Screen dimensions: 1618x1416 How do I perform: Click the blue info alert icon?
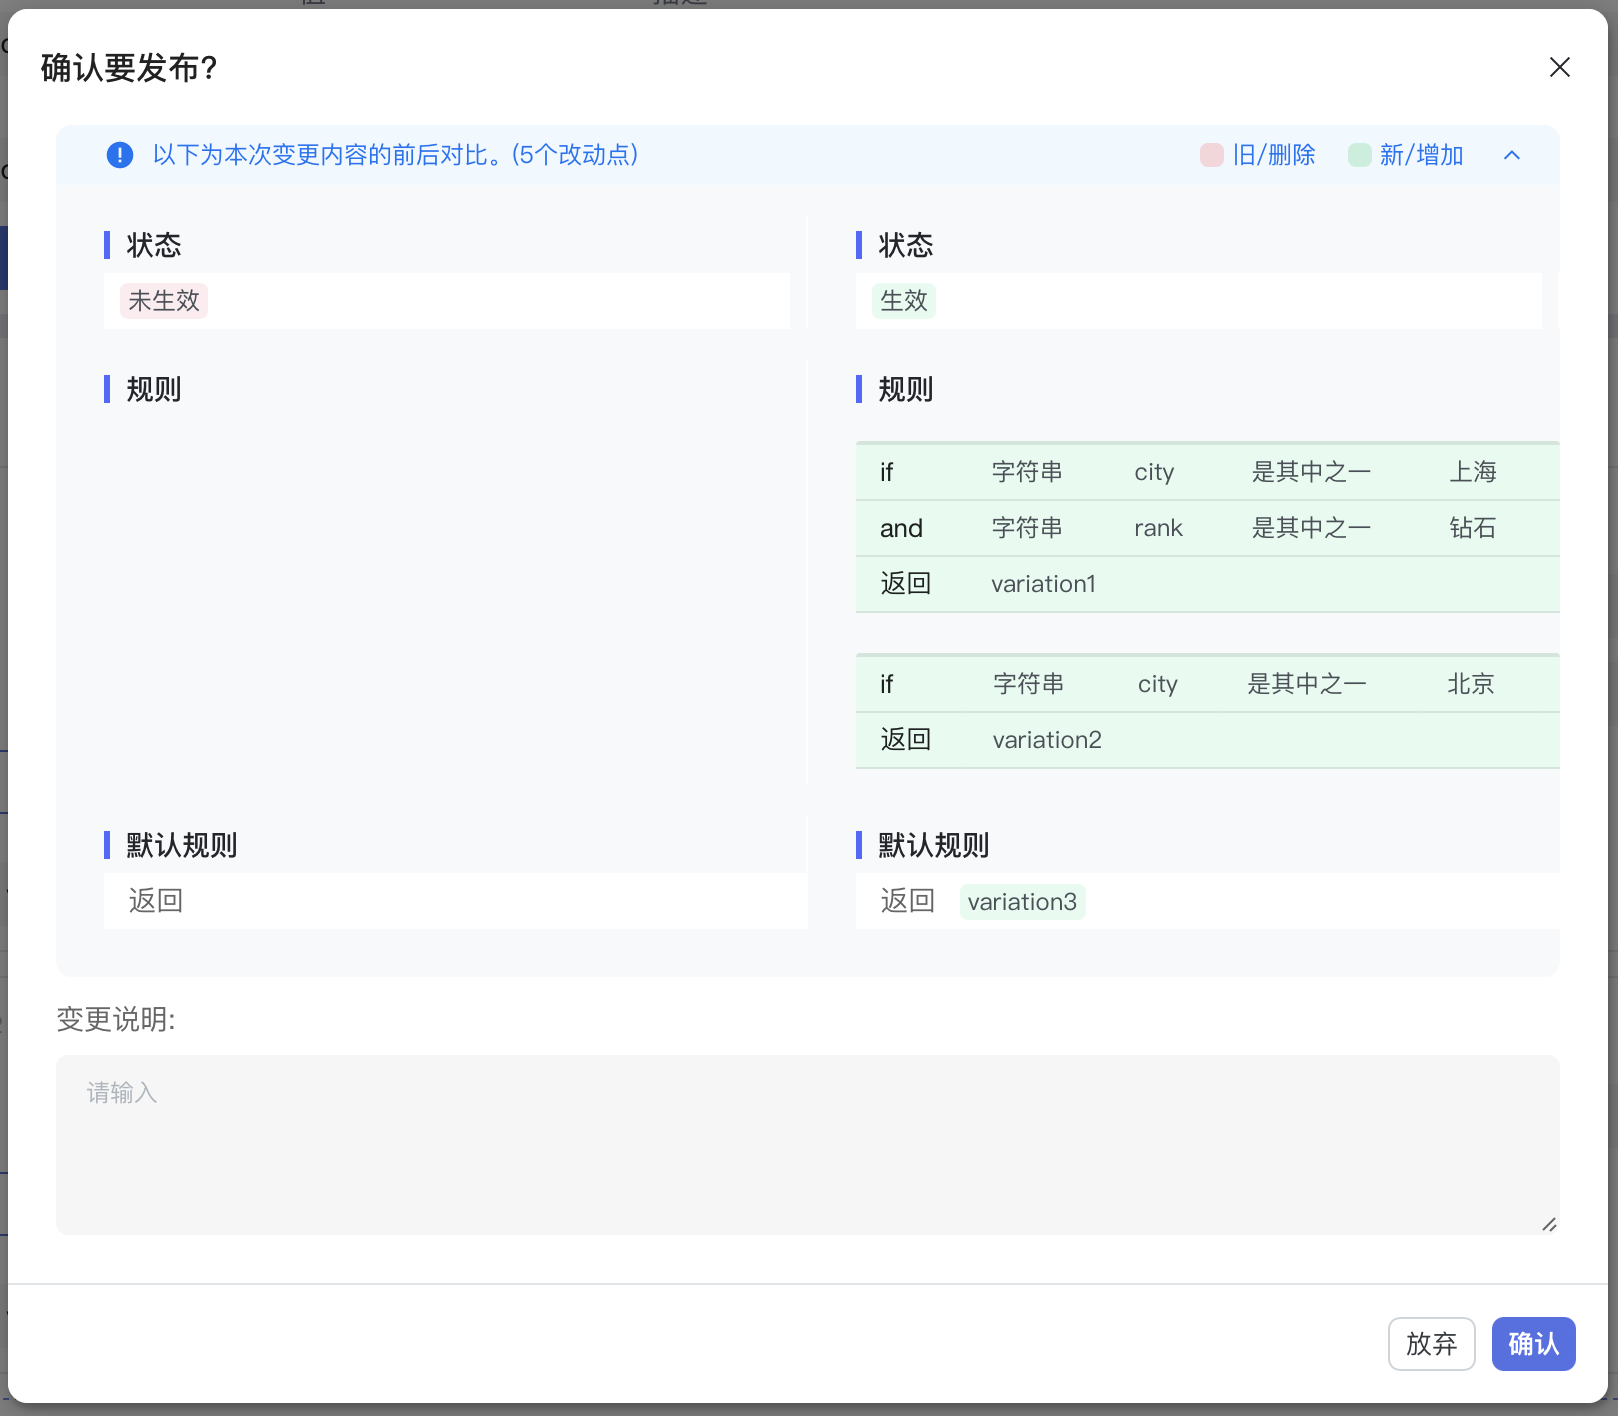[120, 155]
